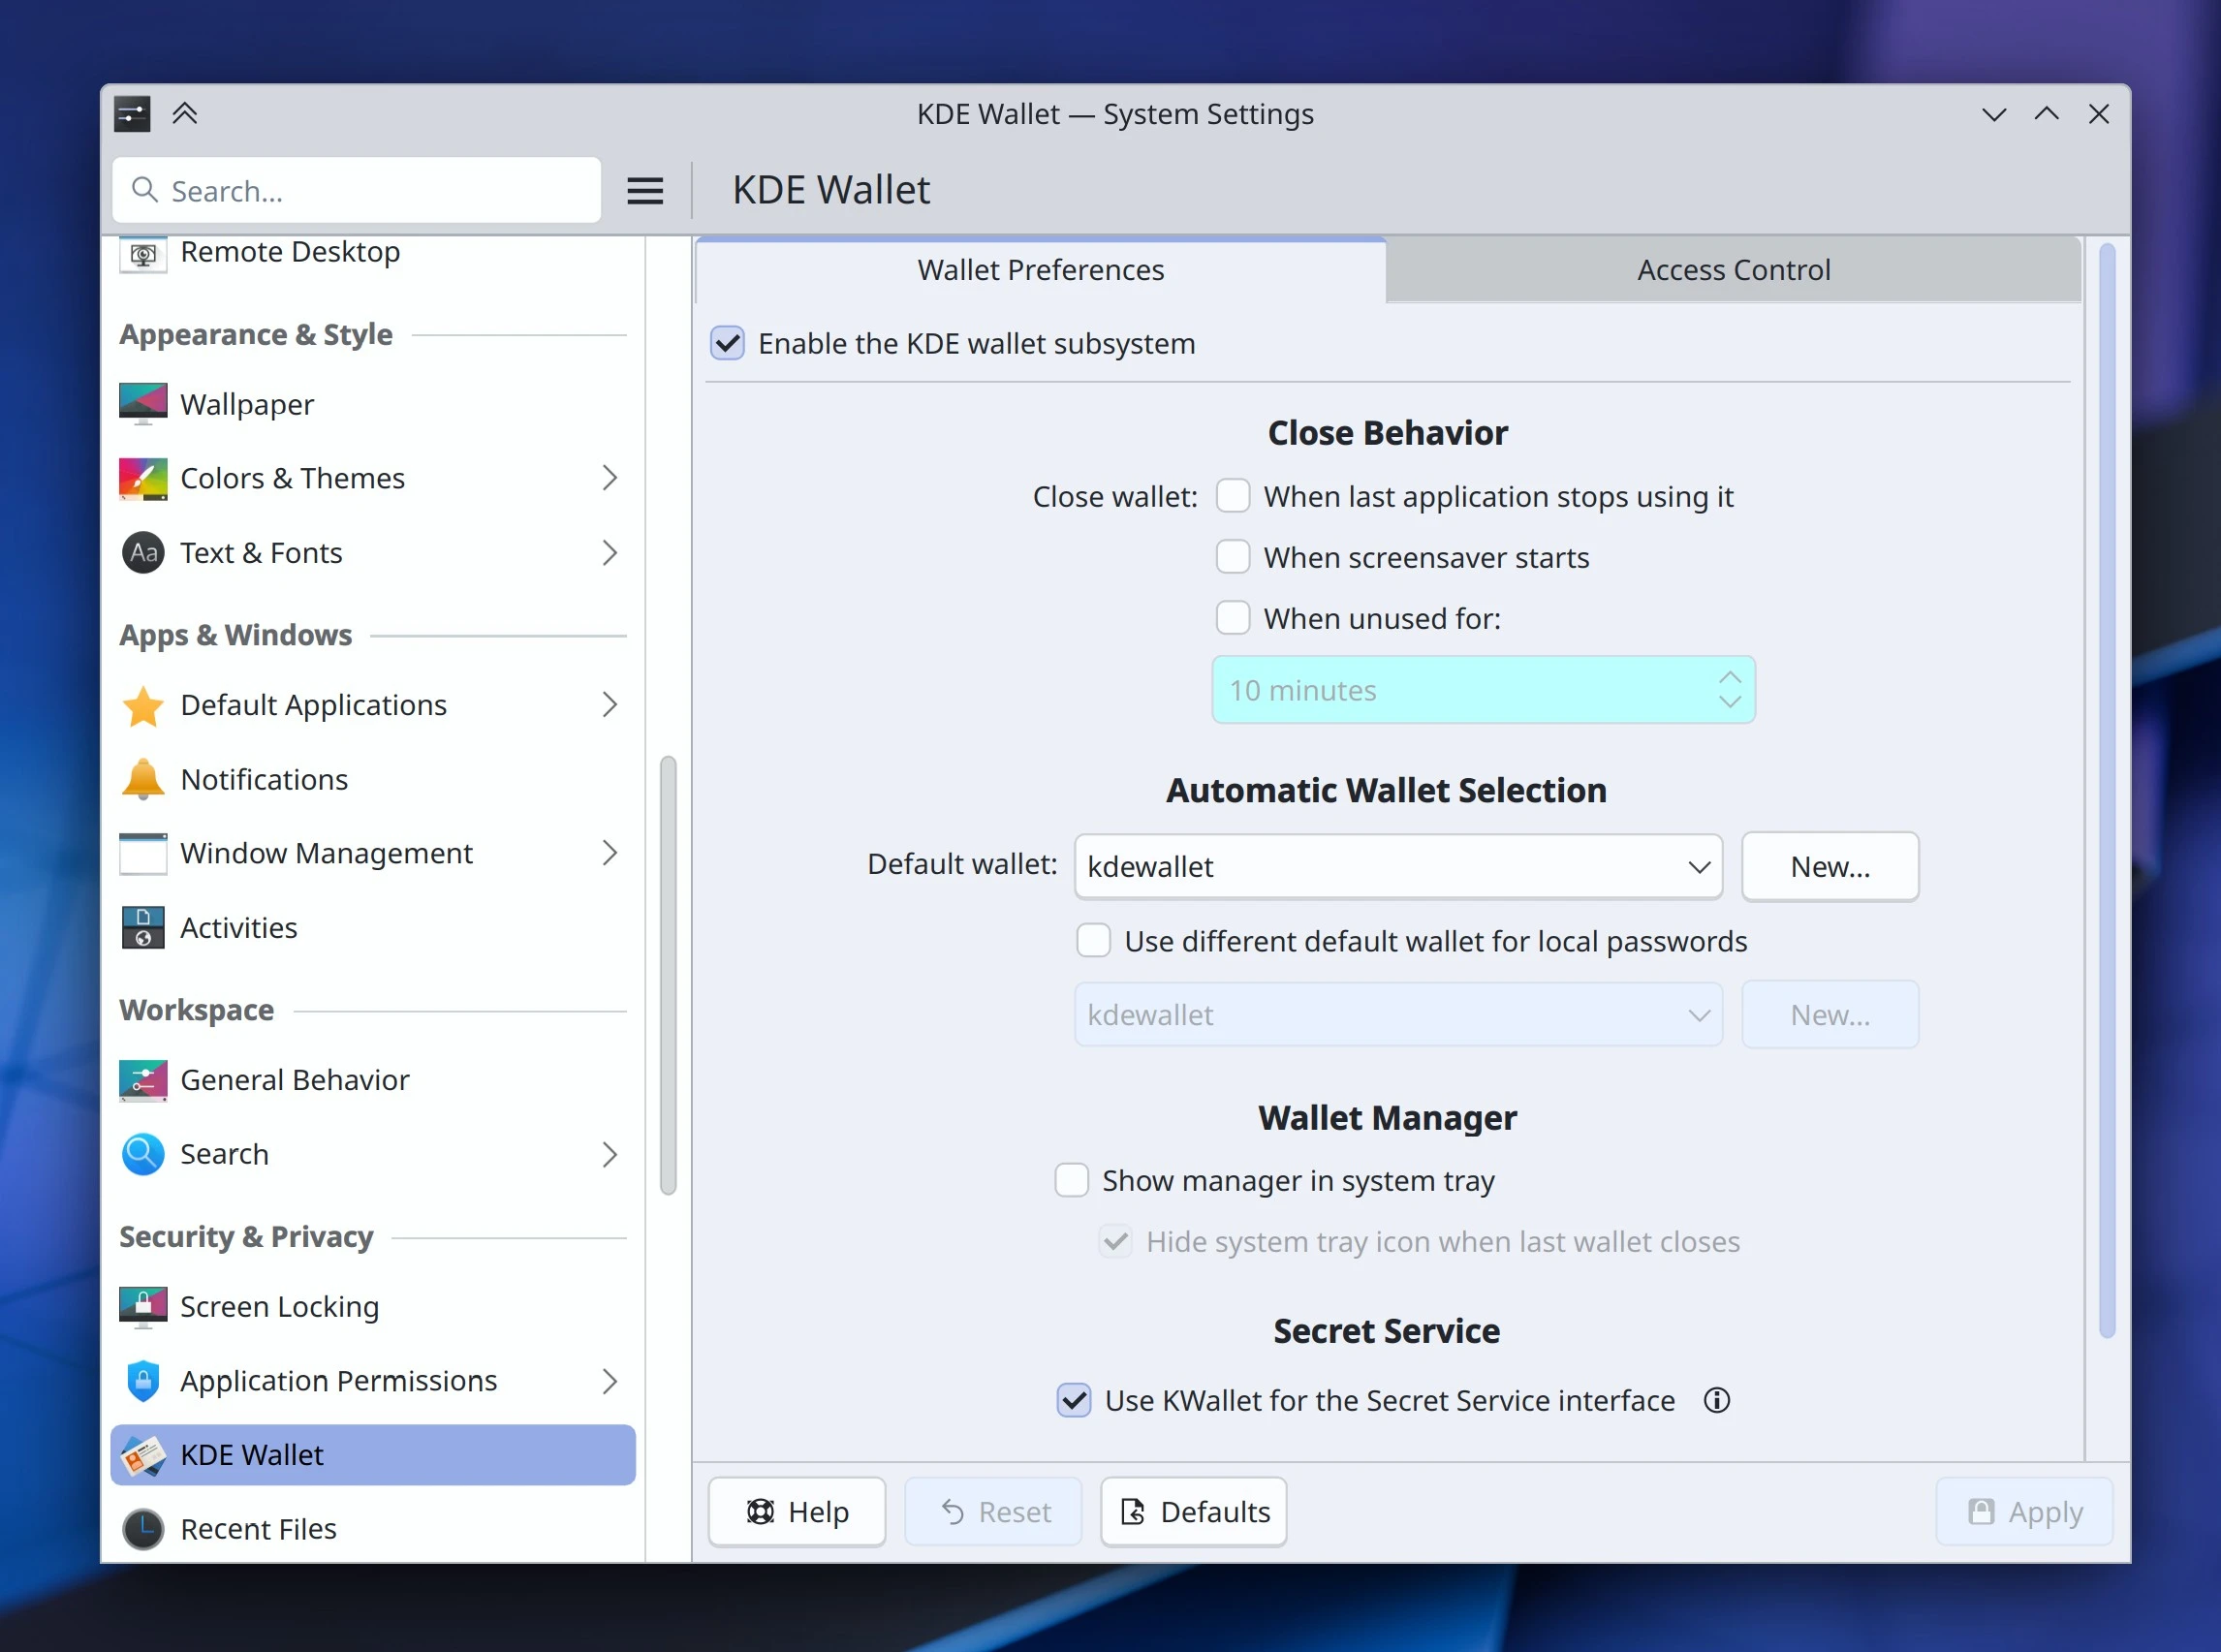Screen dimensions: 2221x1652
Task: Enable Use different default wallet for local passwords
Action: [x=1093, y=941]
